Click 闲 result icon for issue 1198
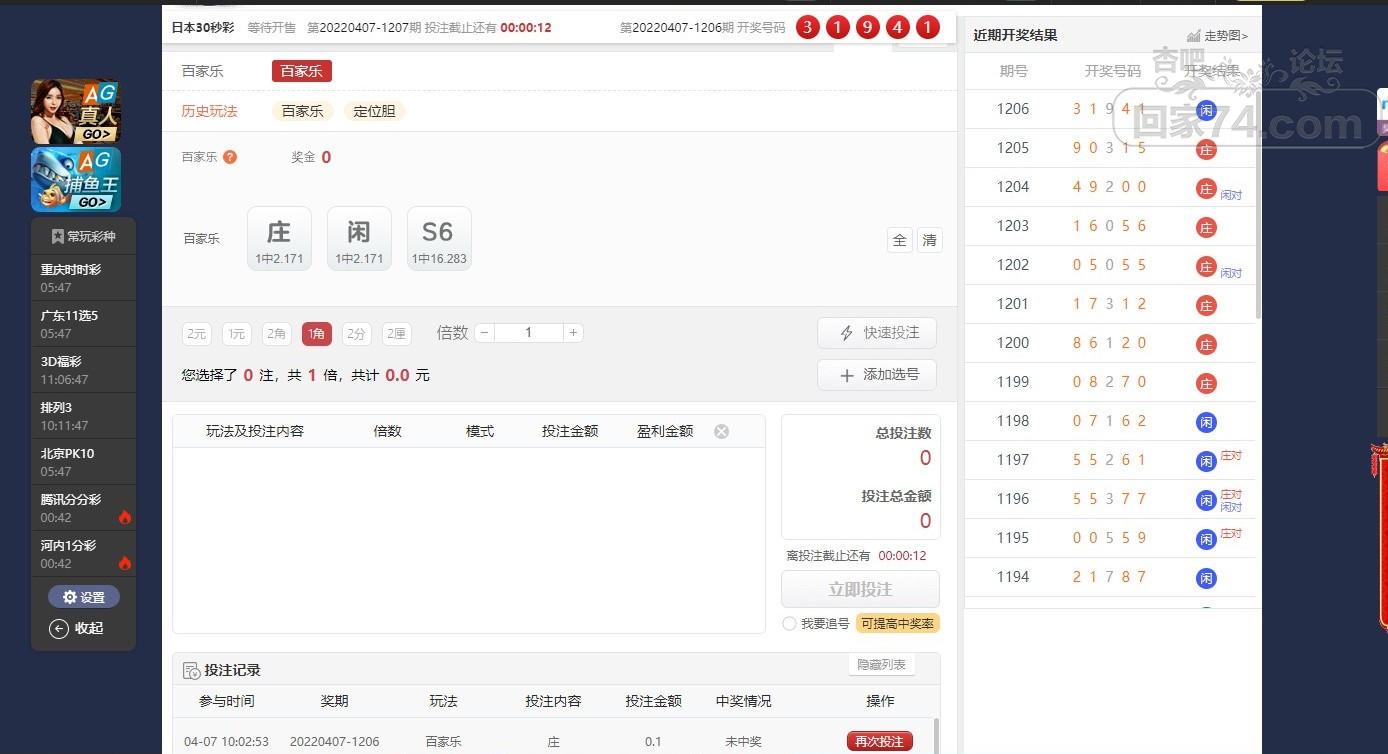 pos(1207,421)
